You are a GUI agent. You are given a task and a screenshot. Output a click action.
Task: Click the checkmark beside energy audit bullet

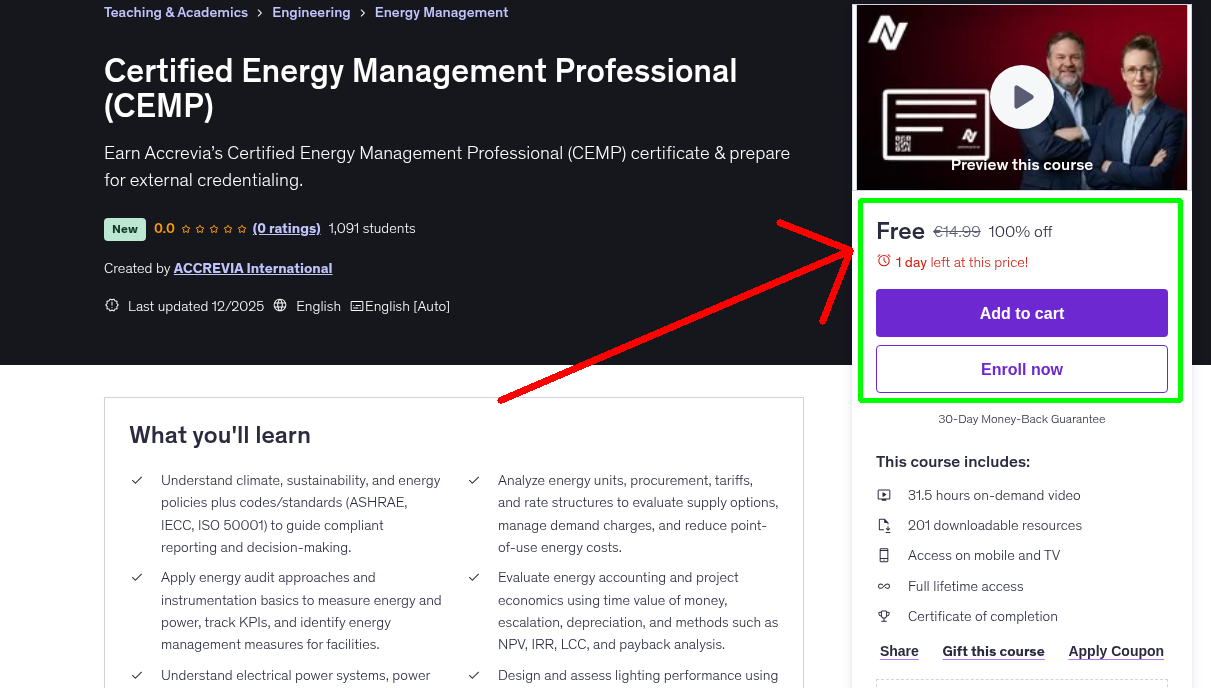coord(137,578)
